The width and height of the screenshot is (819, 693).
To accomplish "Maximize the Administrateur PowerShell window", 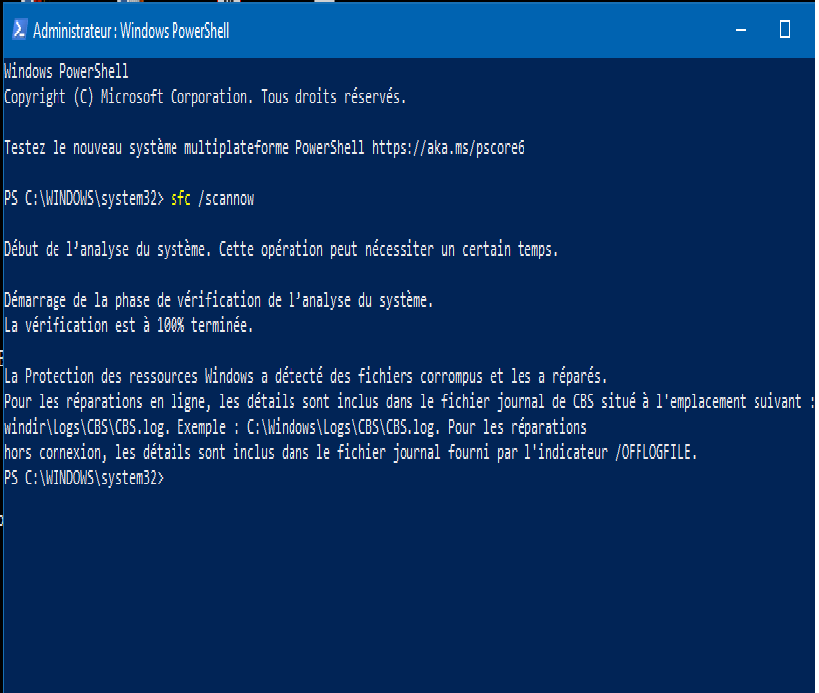I will (x=785, y=30).
